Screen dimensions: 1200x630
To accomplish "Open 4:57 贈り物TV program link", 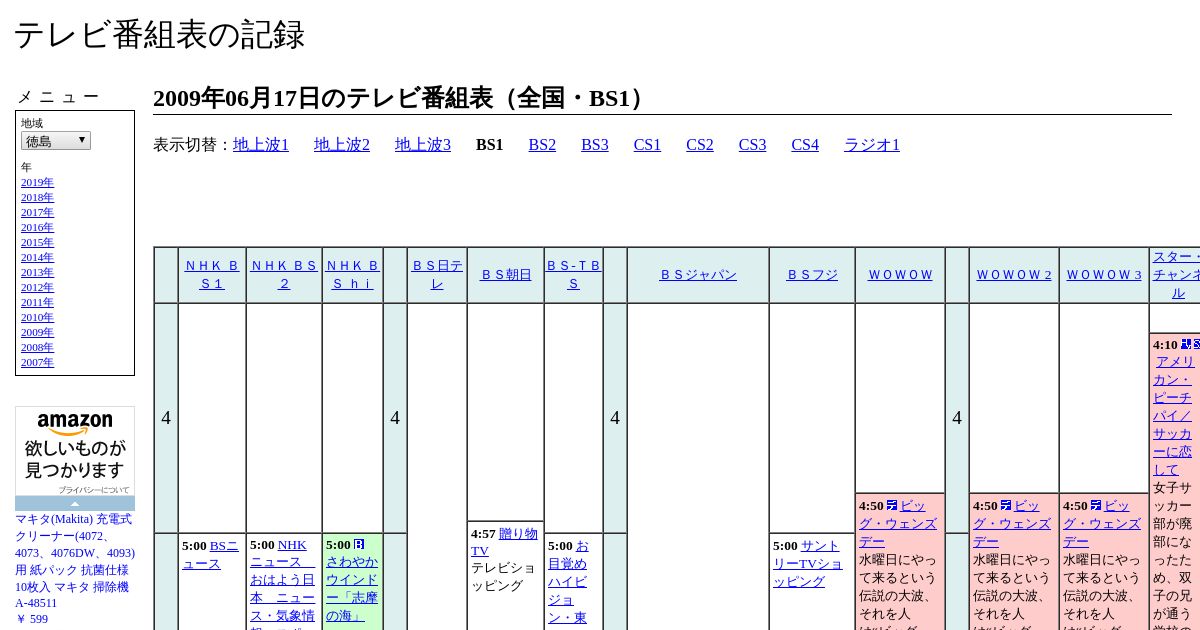I will [504, 542].
